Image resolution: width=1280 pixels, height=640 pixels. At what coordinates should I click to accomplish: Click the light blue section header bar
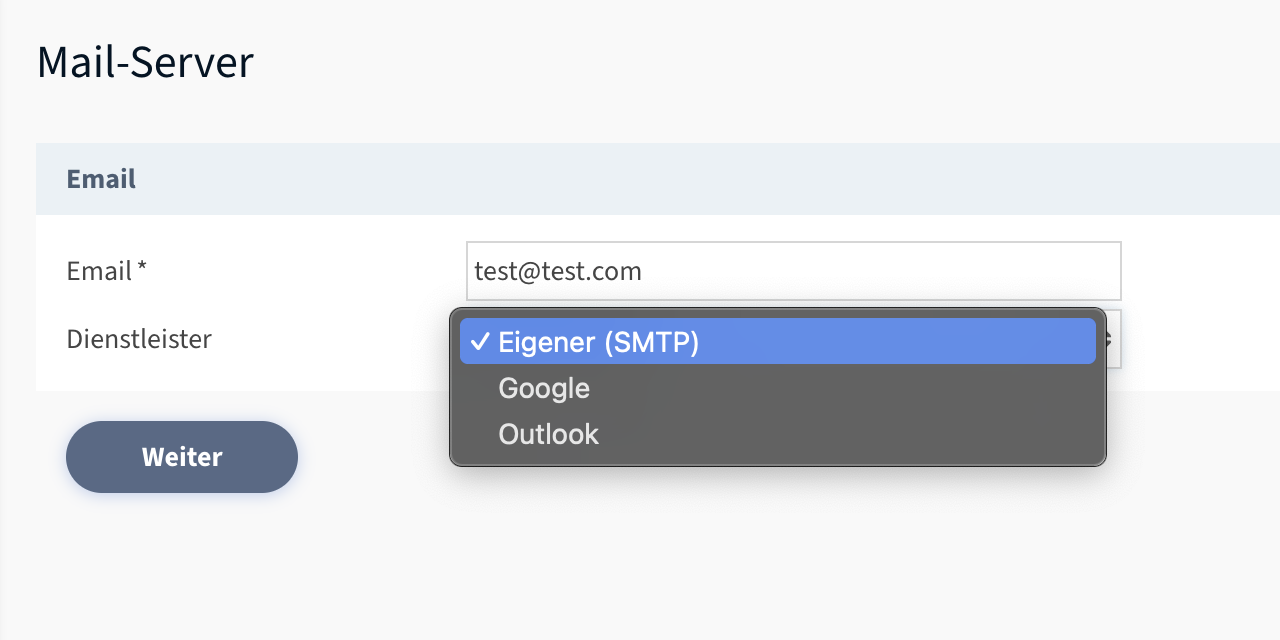point(700,179)
